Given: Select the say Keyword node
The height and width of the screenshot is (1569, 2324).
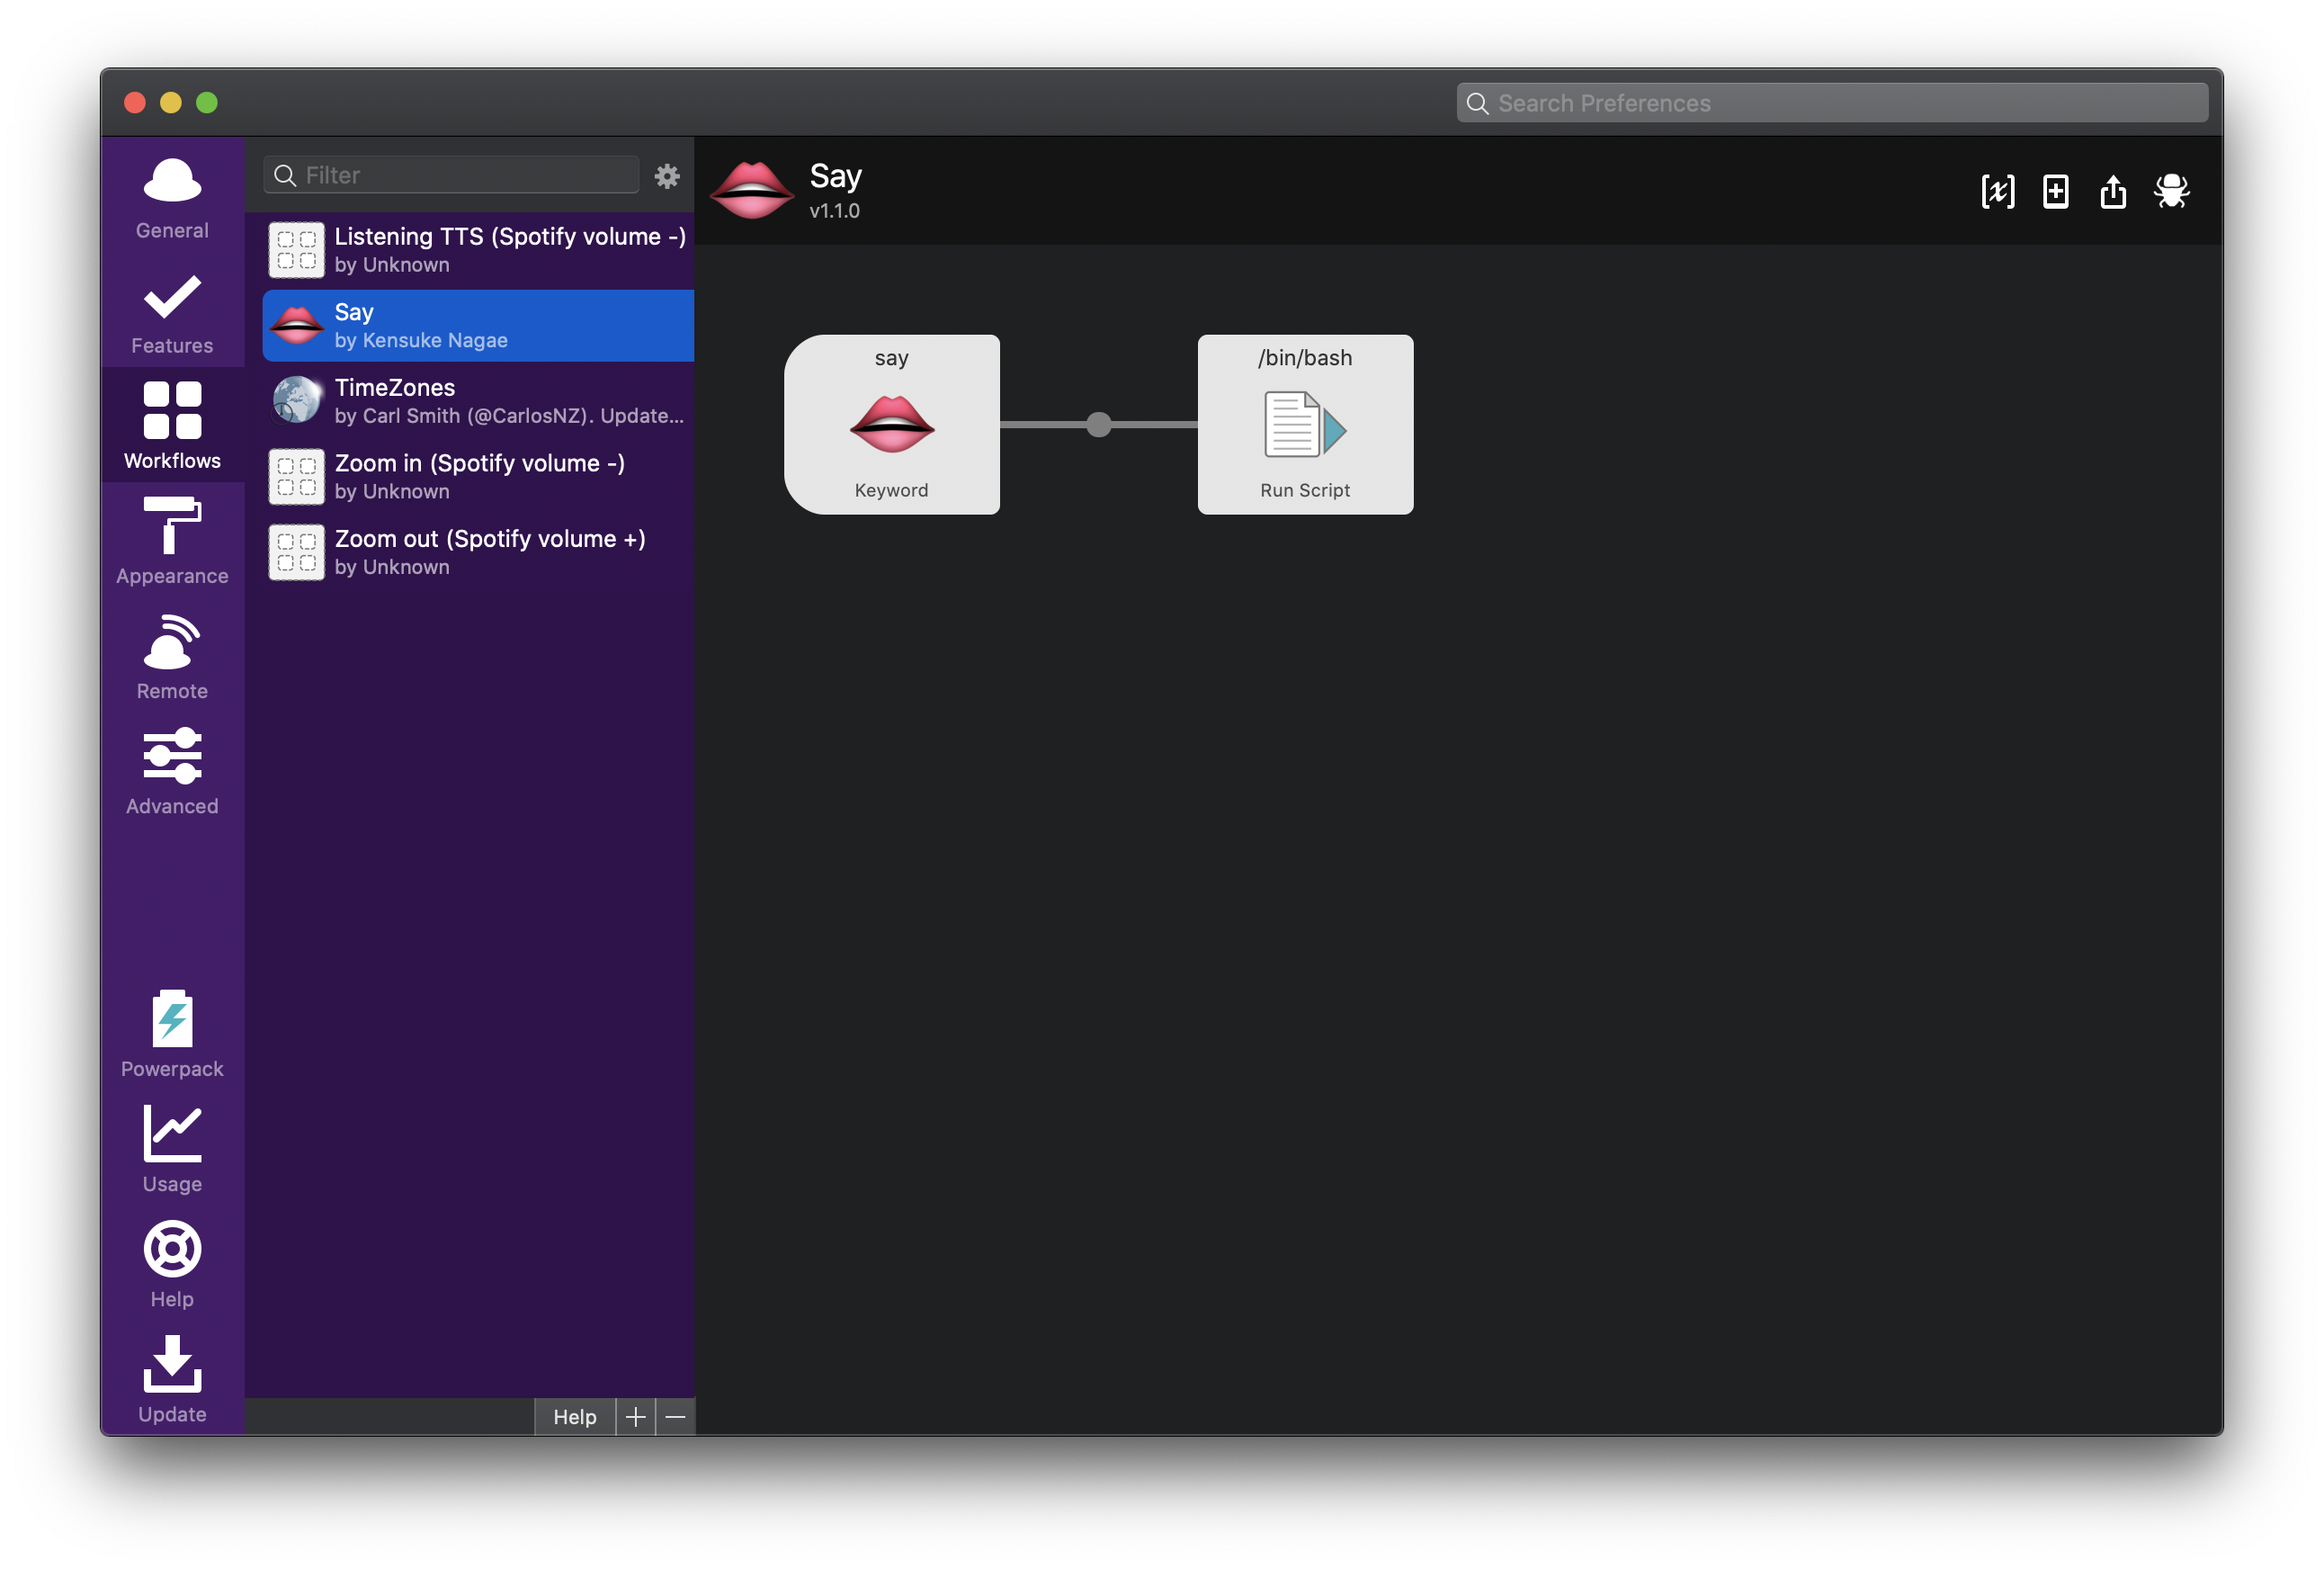Looking at the screenshot, I should pos(891,425).
